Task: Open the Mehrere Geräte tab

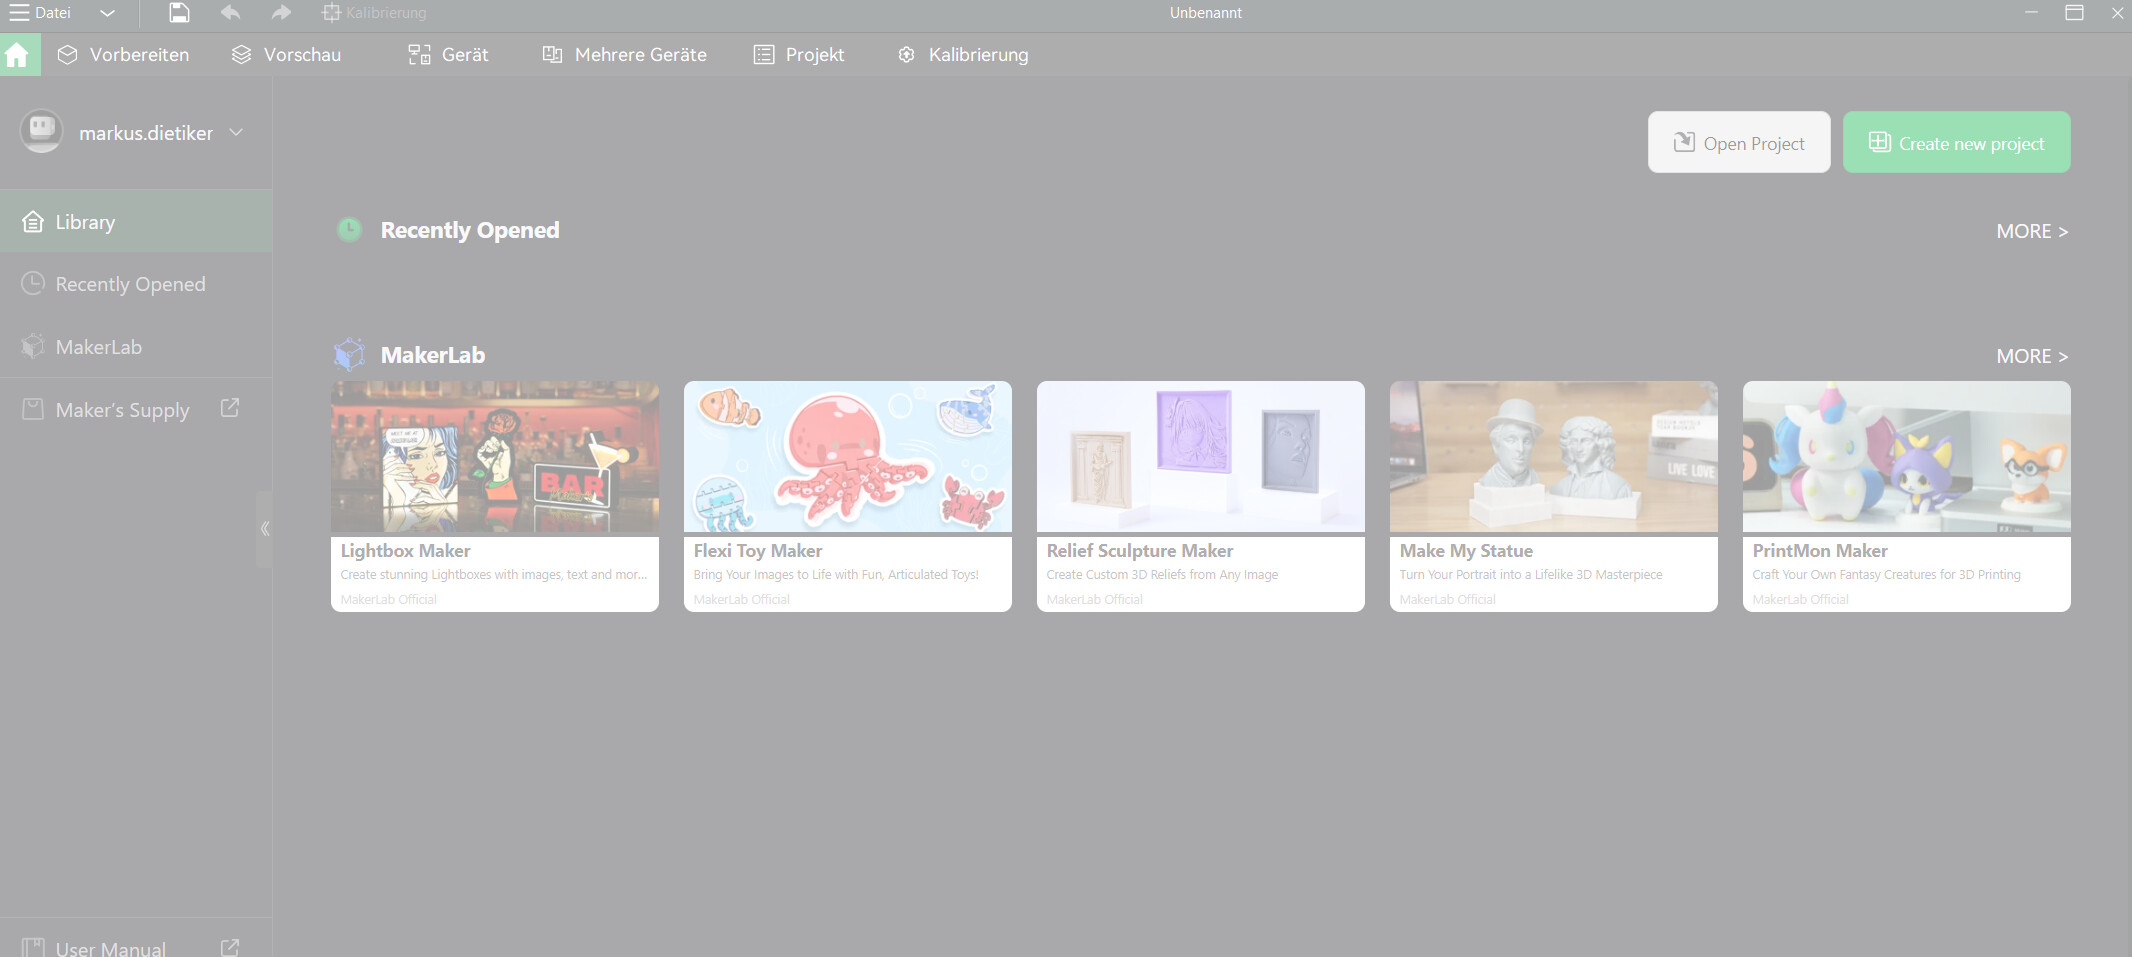Action: pos(624,55)
